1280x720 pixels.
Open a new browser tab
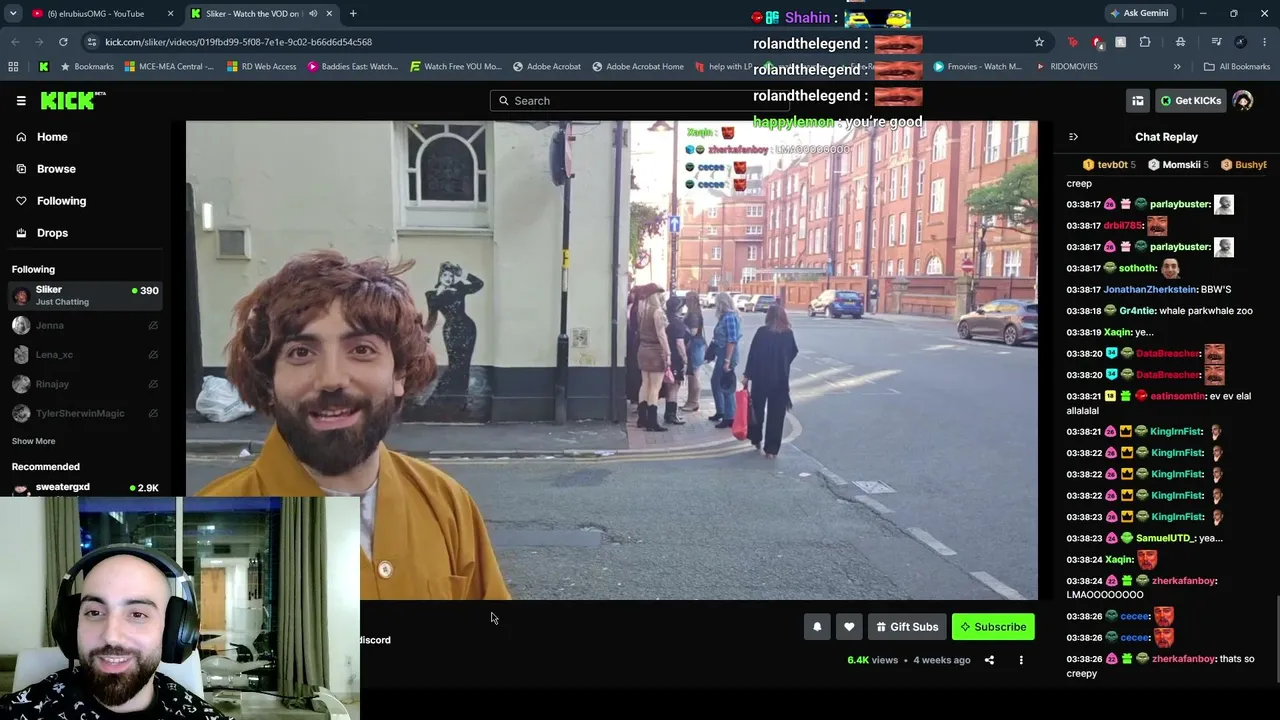click(x=353, y=14)
